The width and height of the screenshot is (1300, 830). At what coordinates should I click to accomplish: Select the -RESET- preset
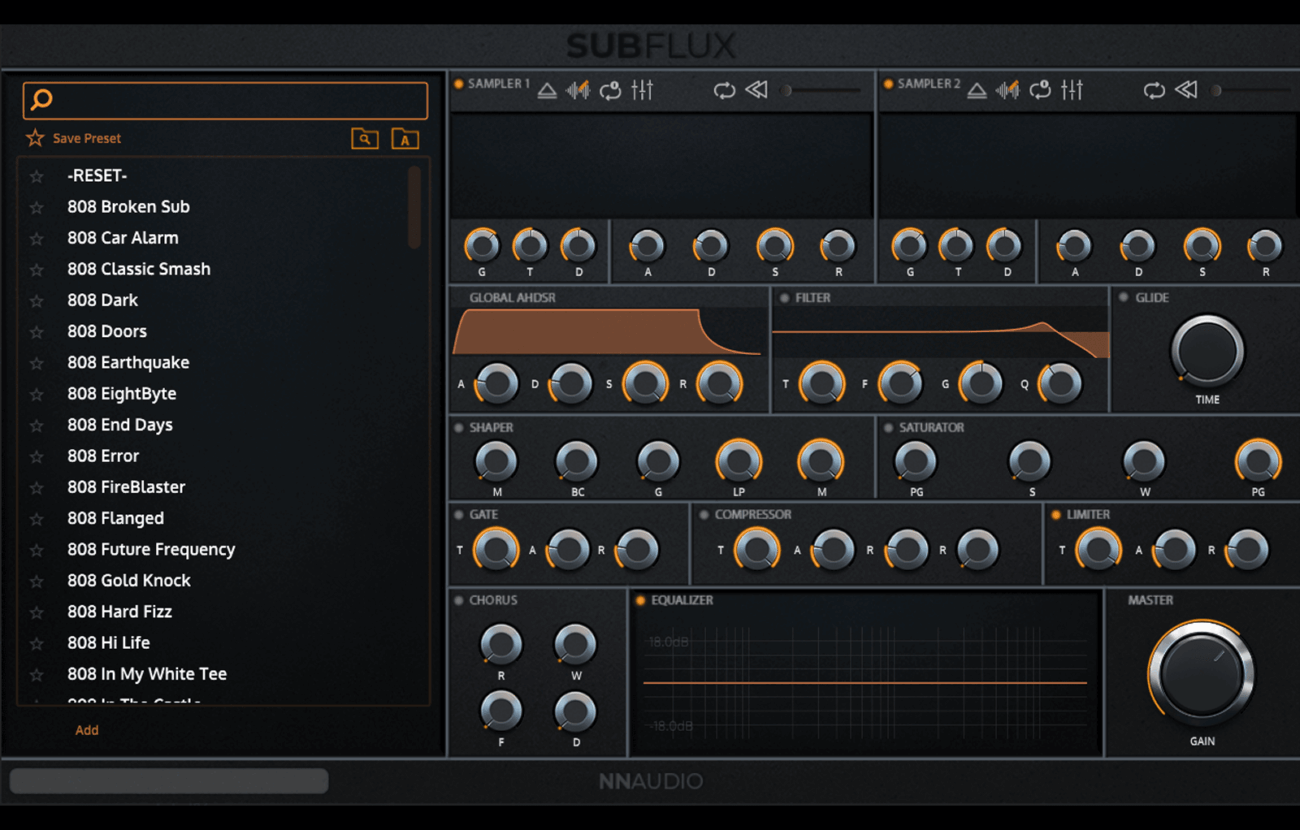(97, 175)
